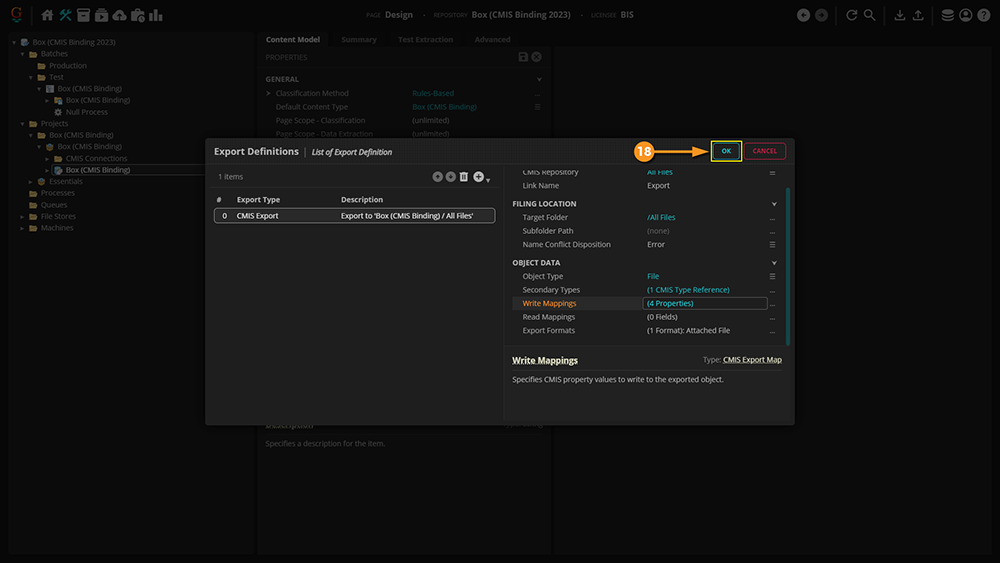Open ellipsis editor for Export Formats

click(x=772, y=331)
